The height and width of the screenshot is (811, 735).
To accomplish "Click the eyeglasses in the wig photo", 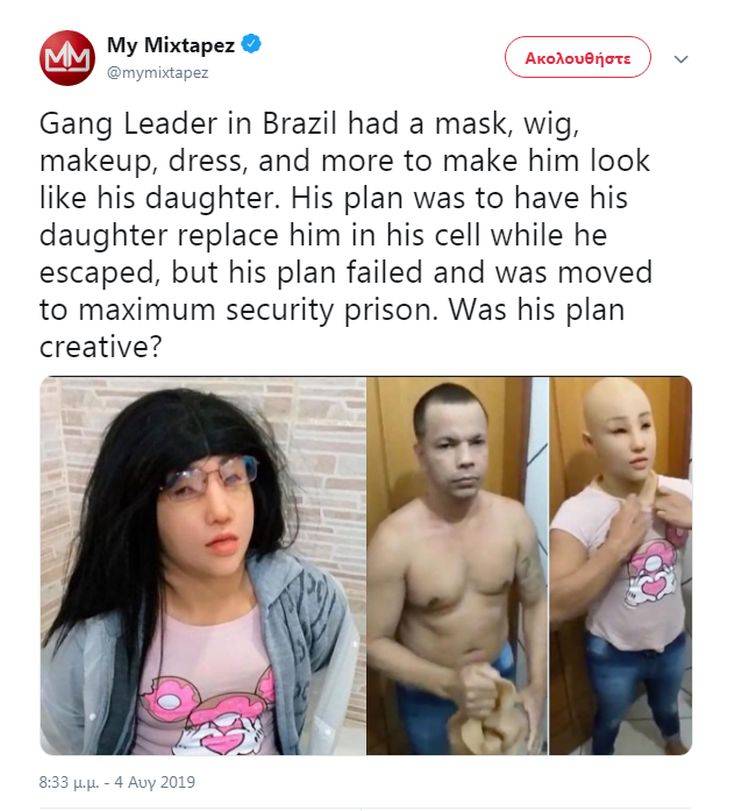I will click(210, 478).
